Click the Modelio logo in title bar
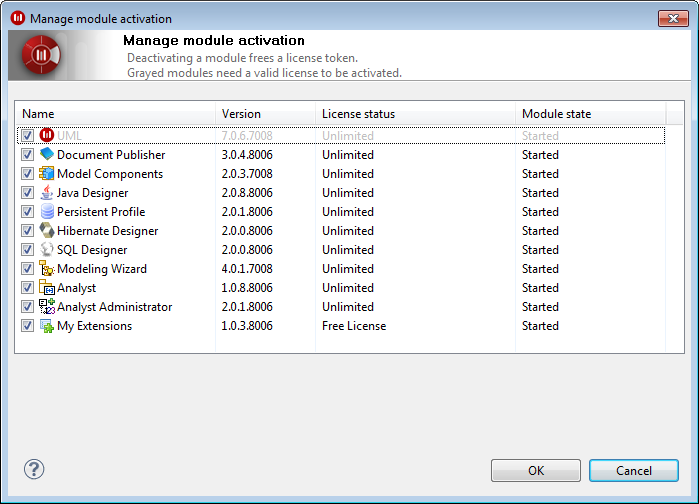The height and width of the screenshot is (504, 699). coord(18,18)
